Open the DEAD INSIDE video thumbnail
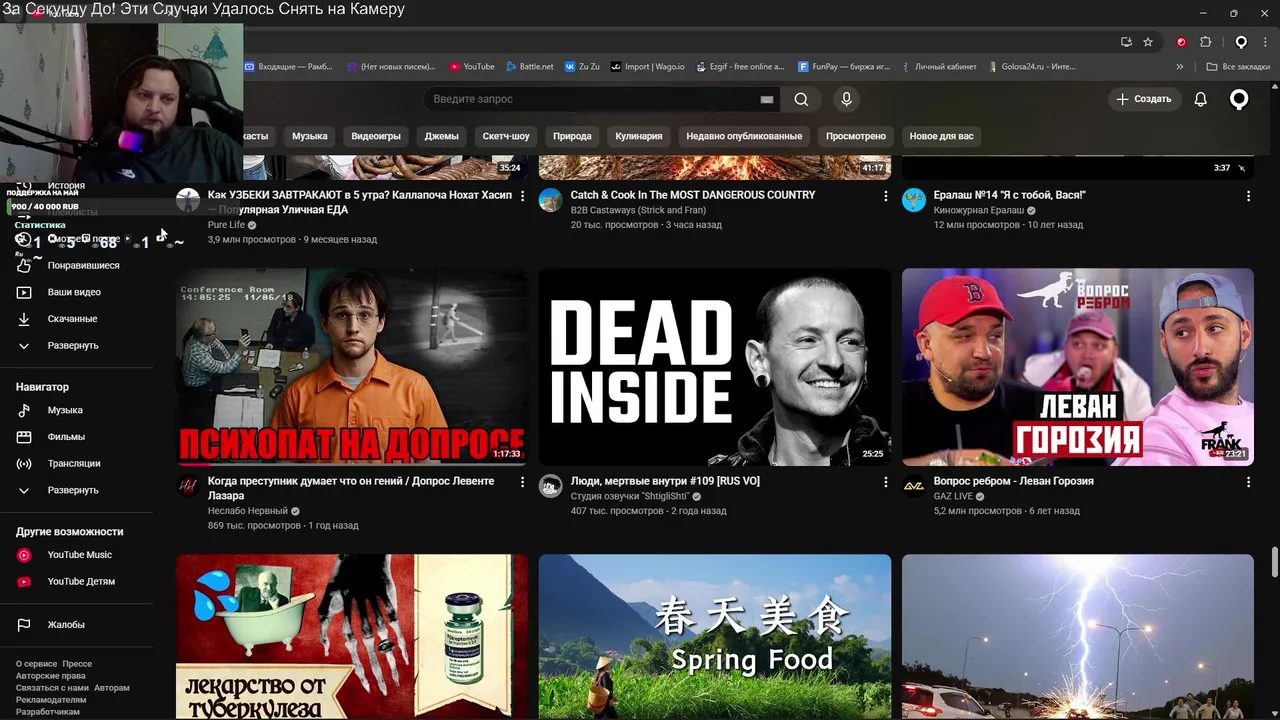 coord(715,367)
